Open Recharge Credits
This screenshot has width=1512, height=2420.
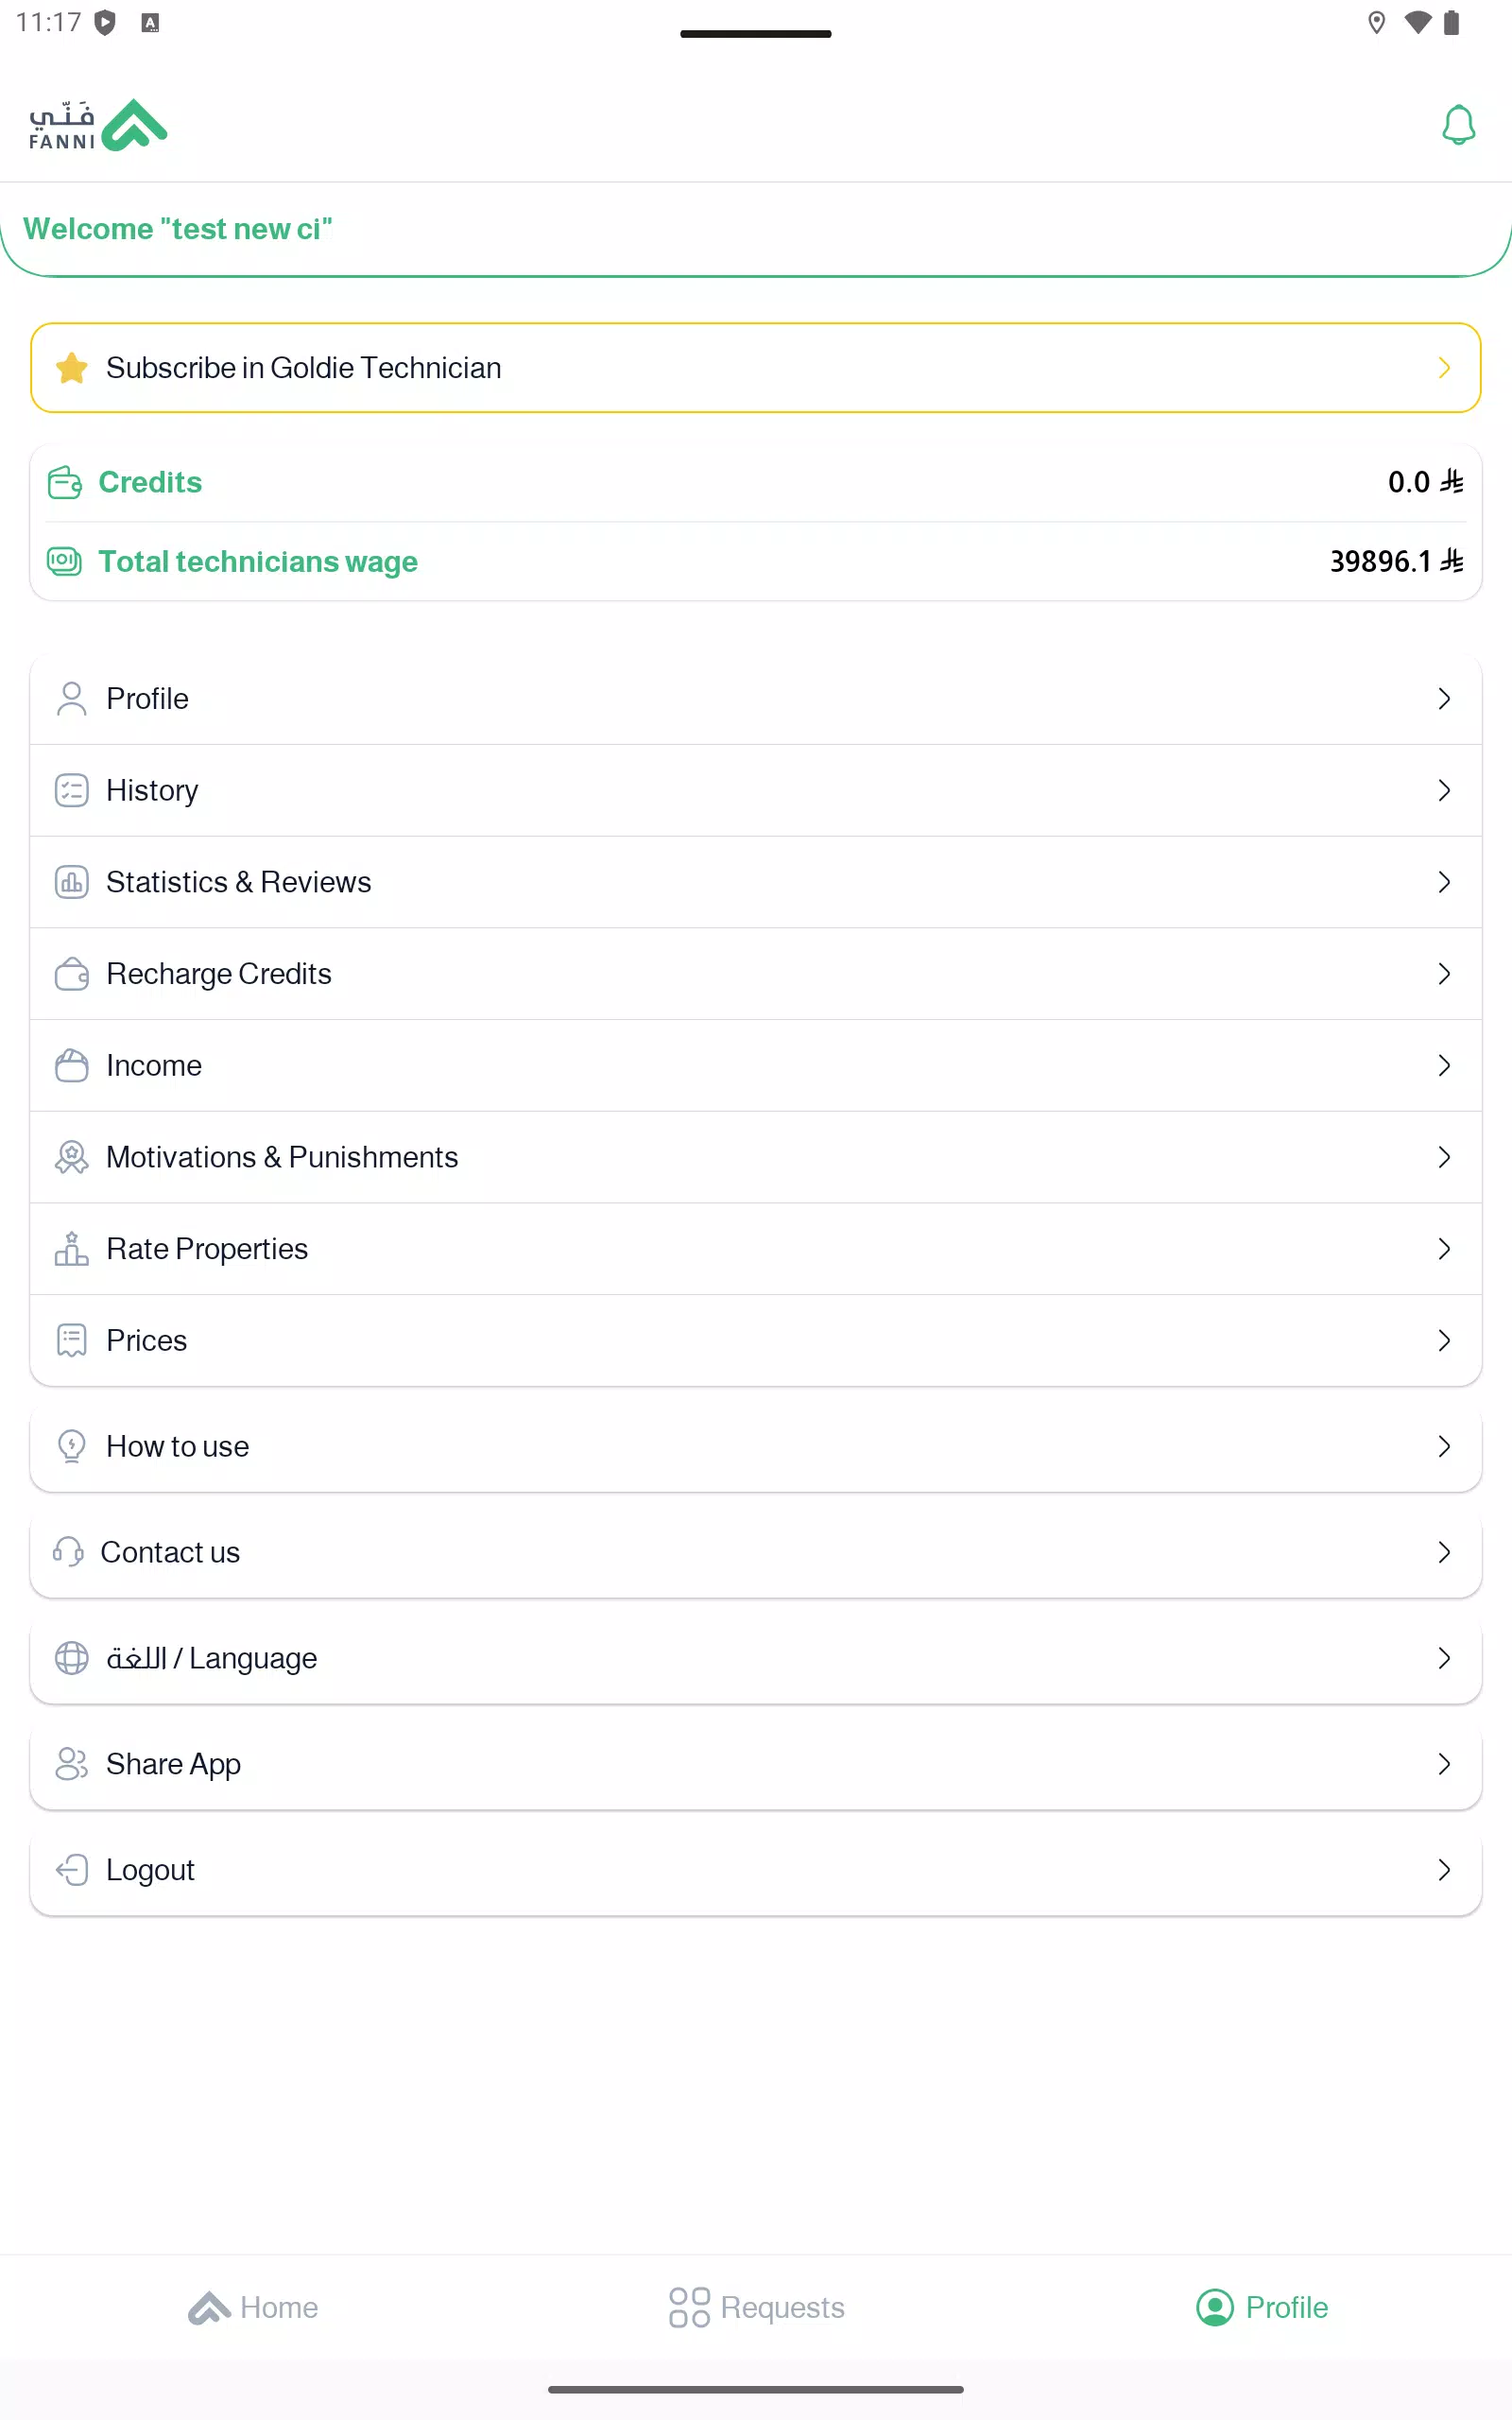pyautogui.click(x=756, y=974)
